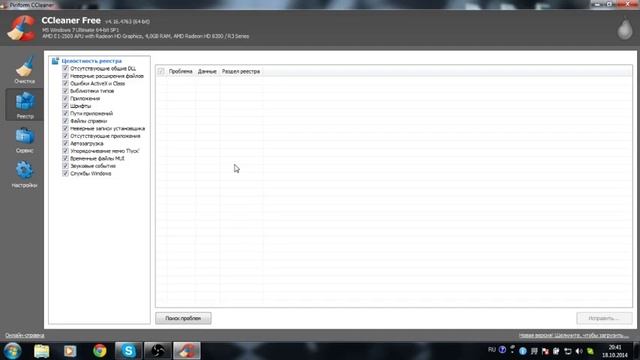Viewport: 640px width, 360px height.
Task: Open the Настройки (Options) gear section
Action: pyautogui.click(x=24, y=175)
